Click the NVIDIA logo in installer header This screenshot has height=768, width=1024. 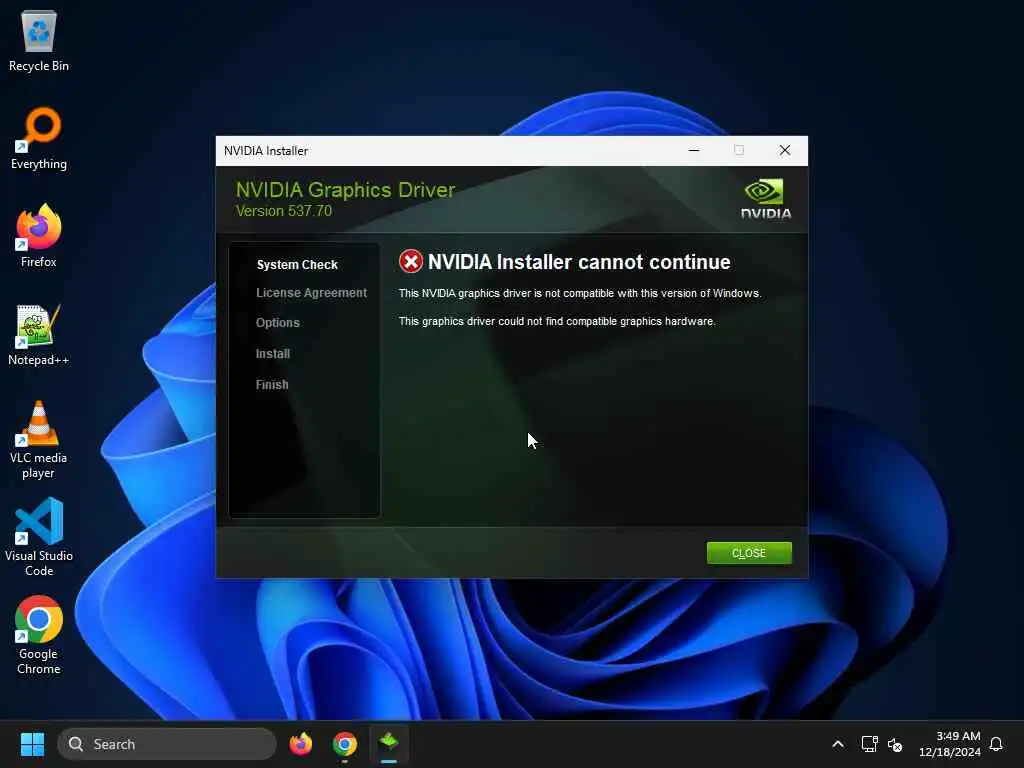[765, 199]
